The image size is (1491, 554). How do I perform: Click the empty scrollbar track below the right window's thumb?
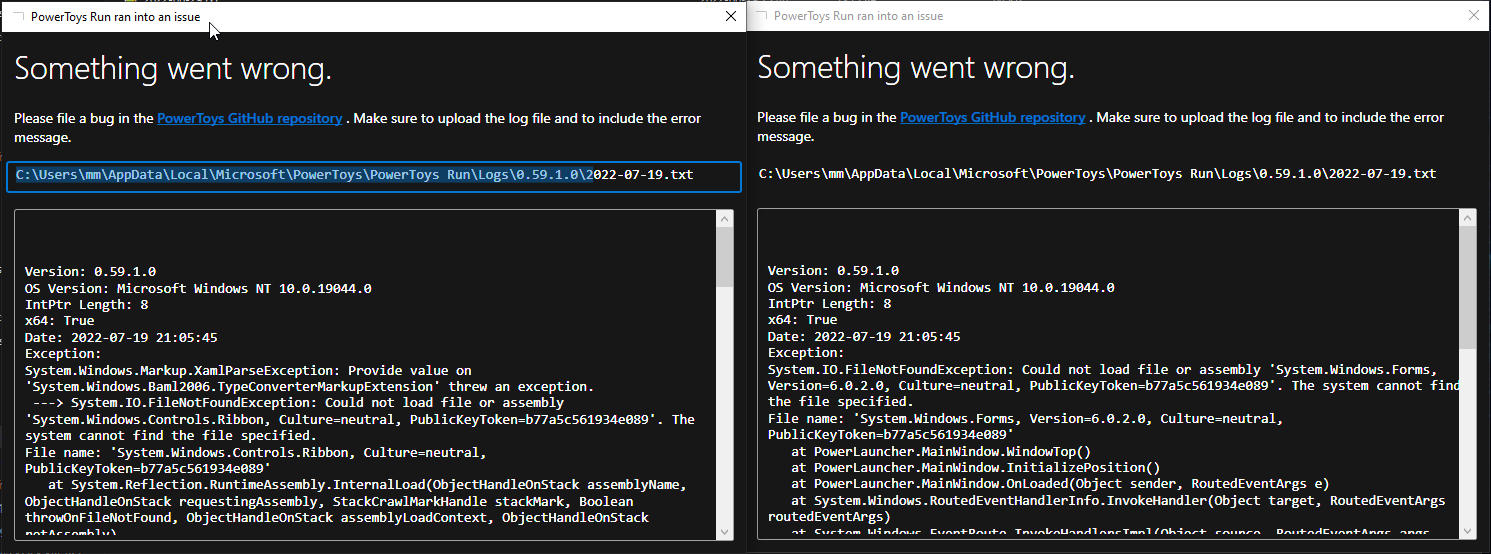(x=1467, y=436)
